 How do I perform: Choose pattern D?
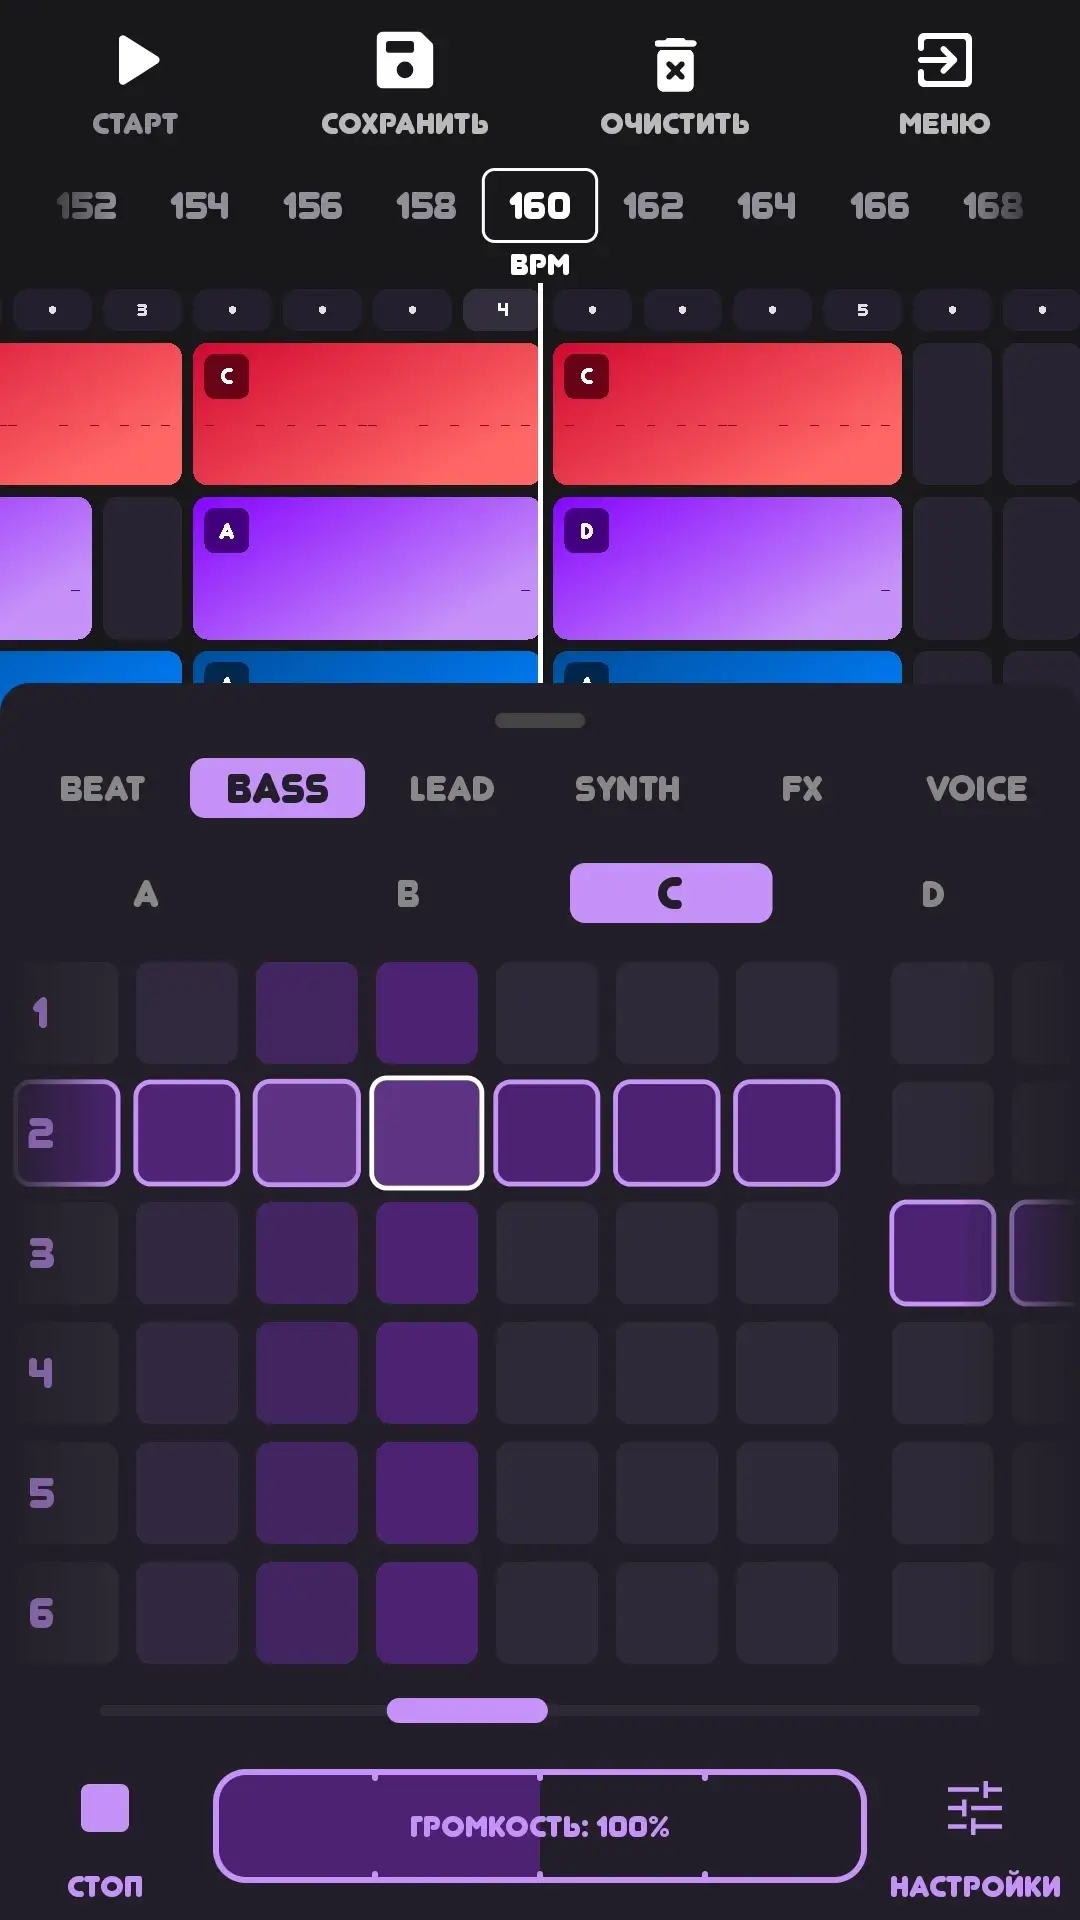click(933, 893)
